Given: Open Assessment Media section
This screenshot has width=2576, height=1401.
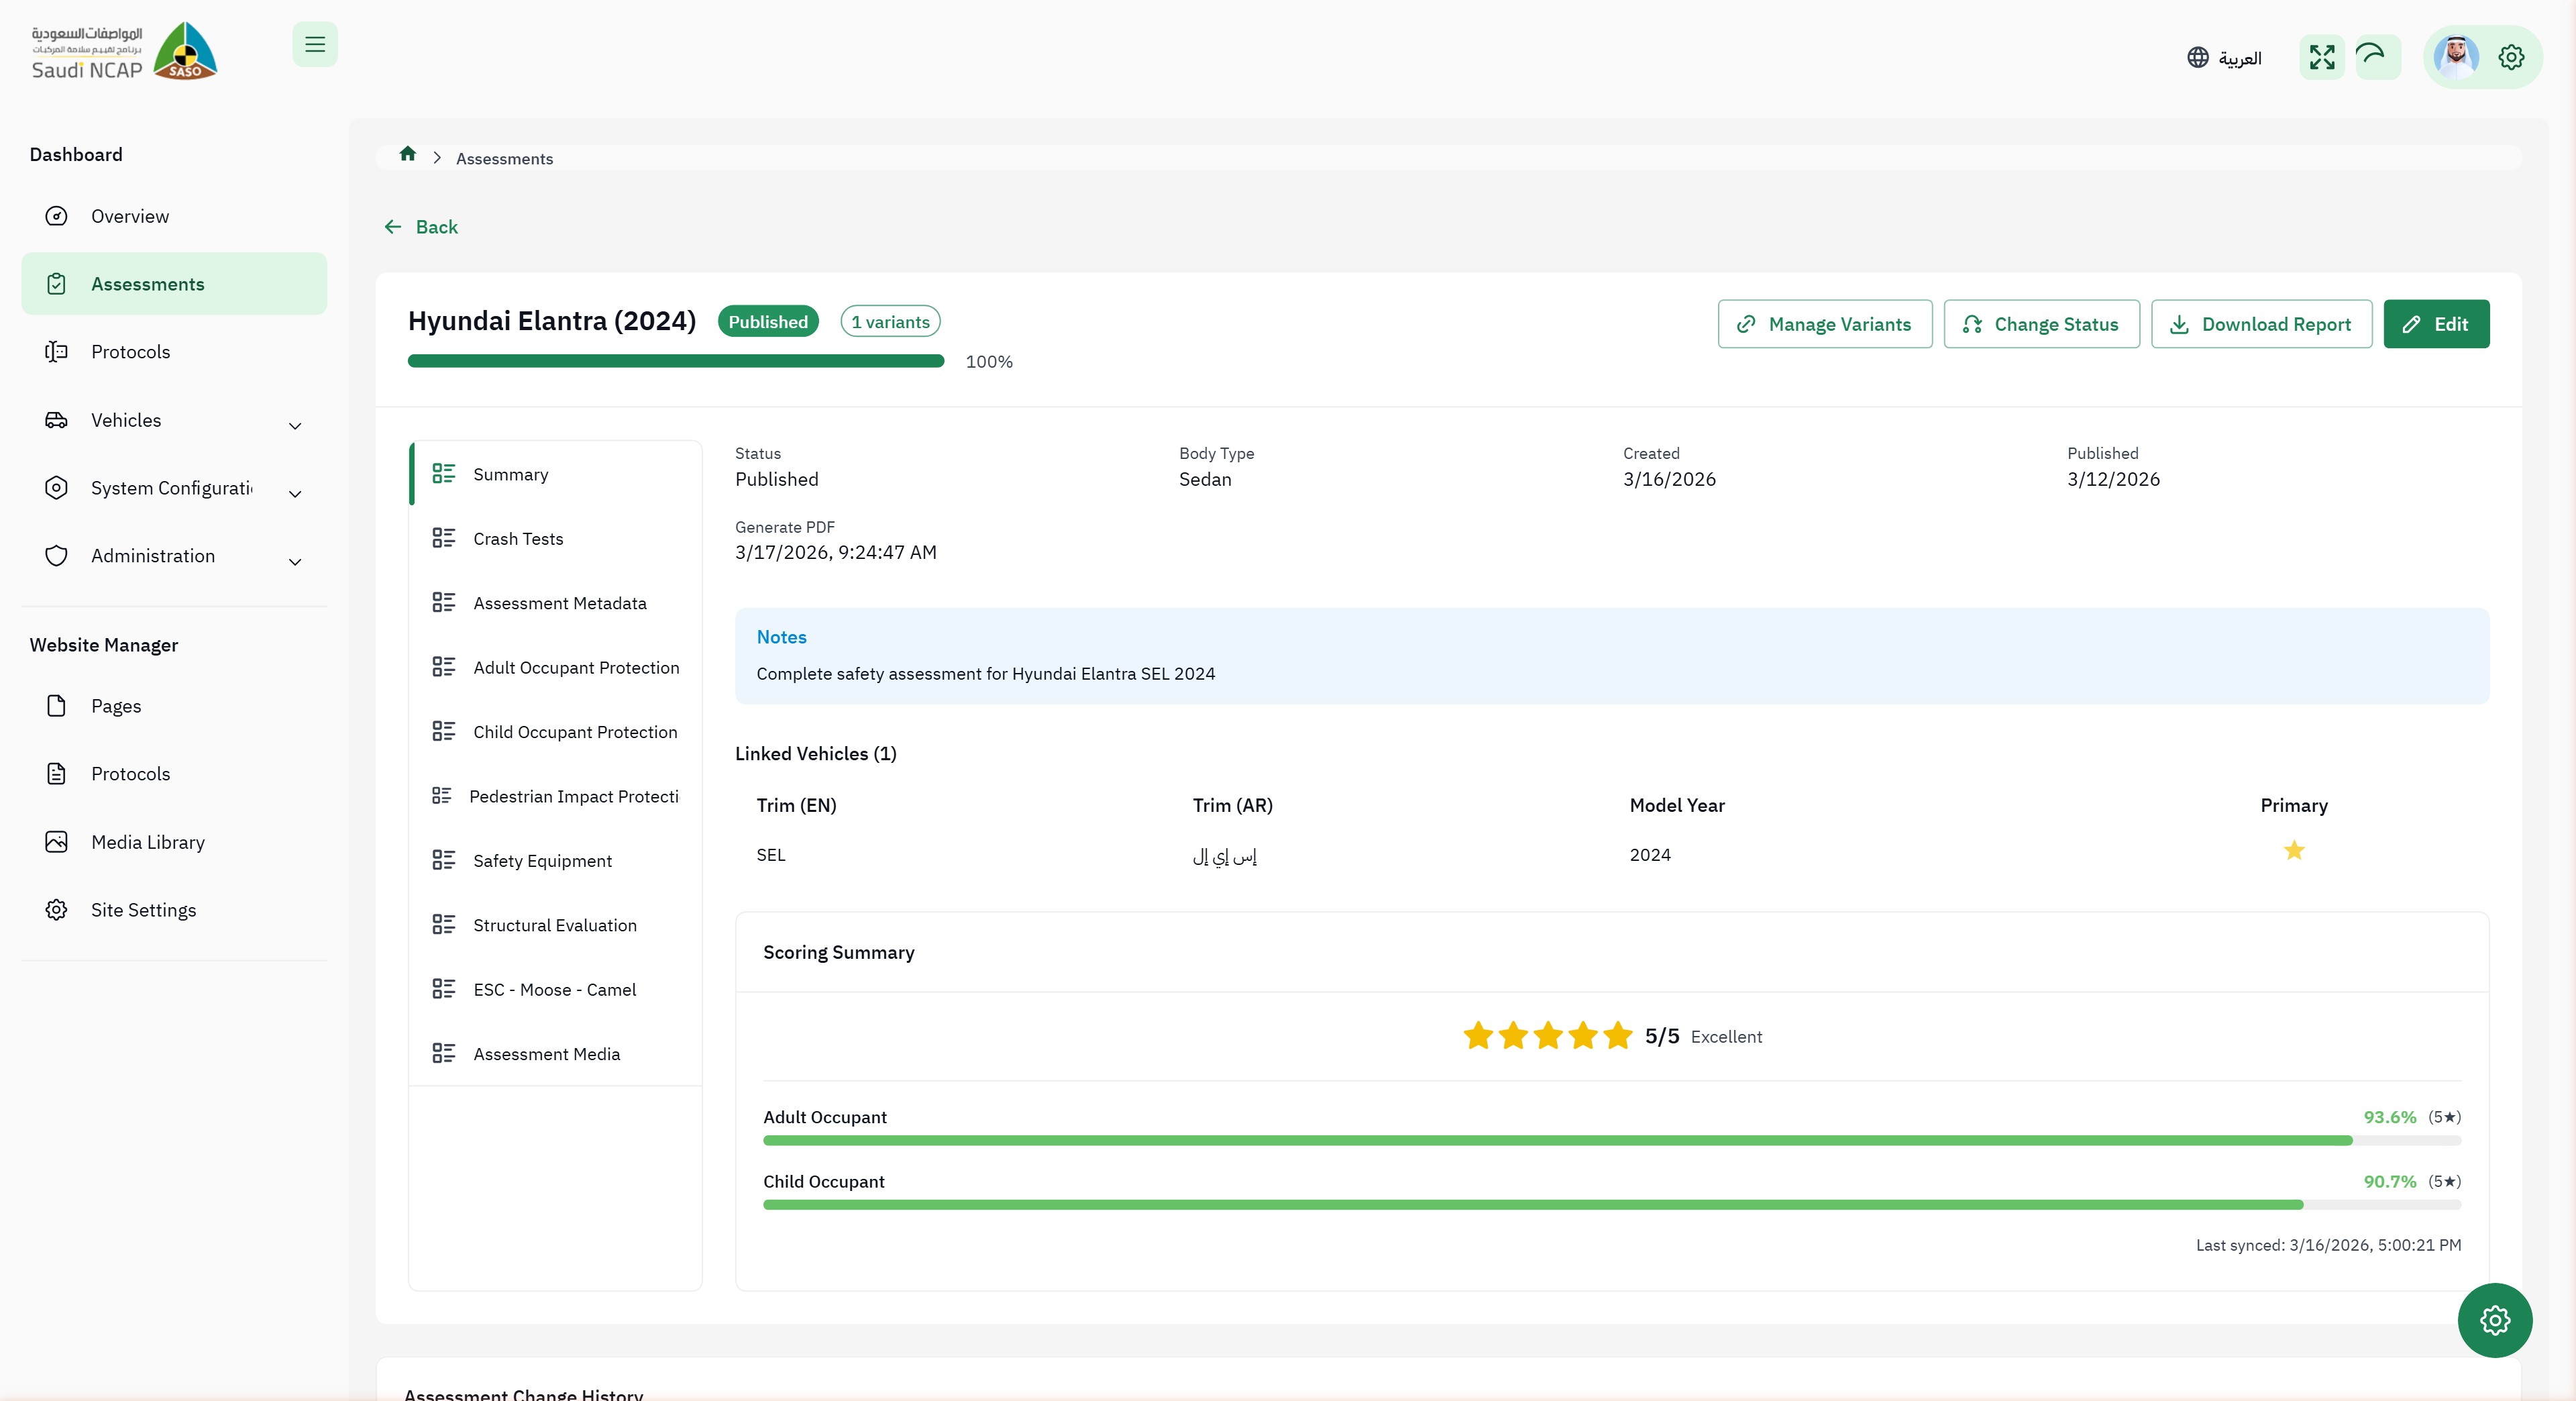Looking at the screenshot, I should (x=556, y=1054).
